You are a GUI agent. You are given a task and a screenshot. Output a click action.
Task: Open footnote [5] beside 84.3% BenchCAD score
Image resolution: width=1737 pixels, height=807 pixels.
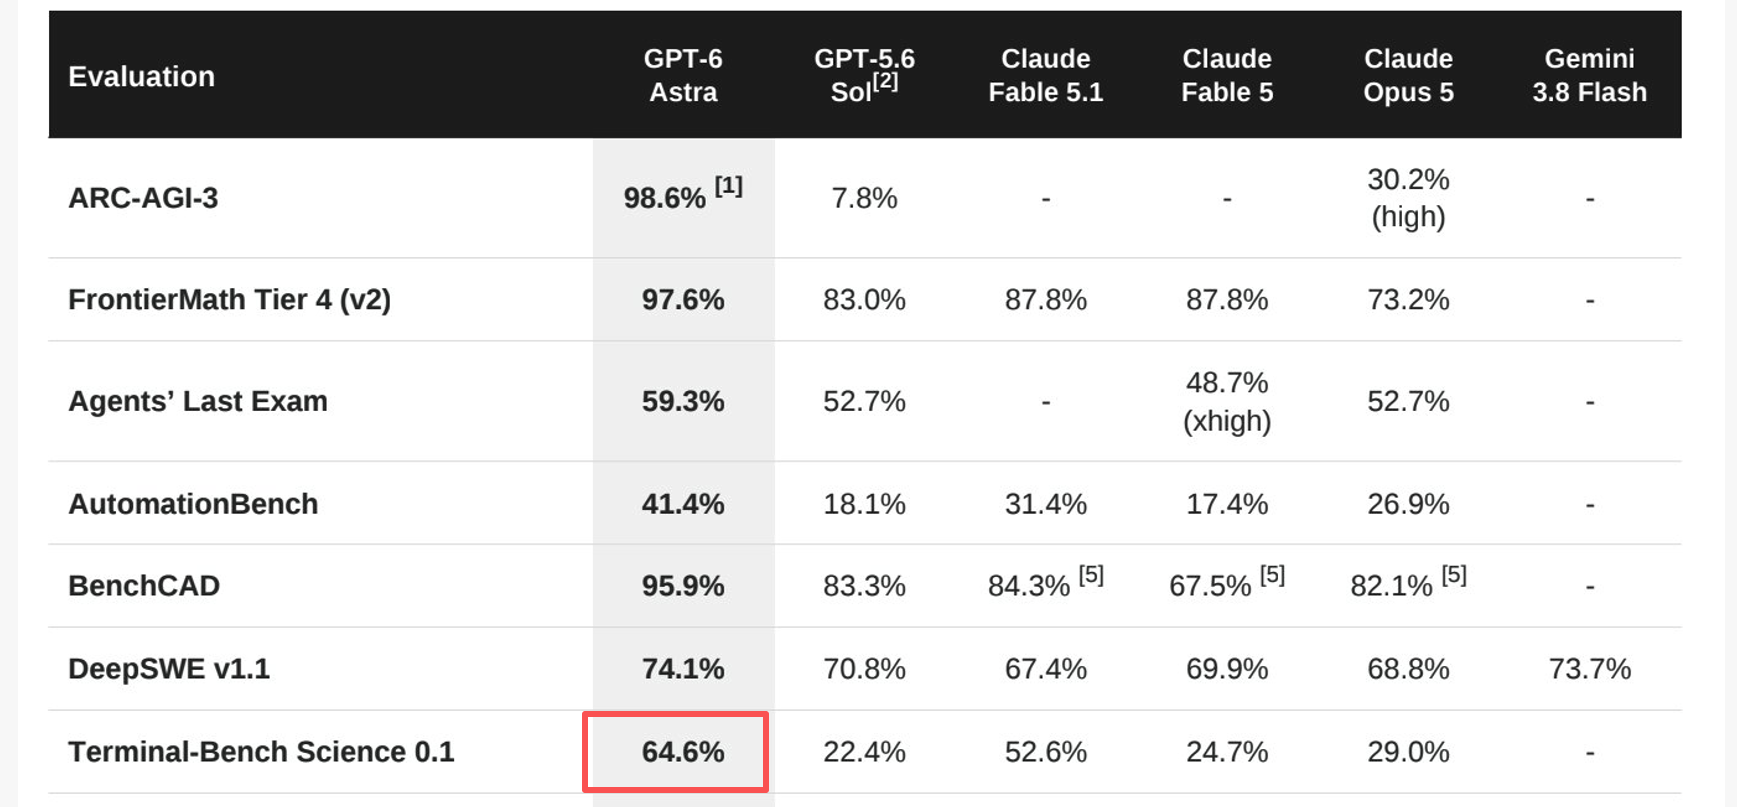pos(1091,575)
